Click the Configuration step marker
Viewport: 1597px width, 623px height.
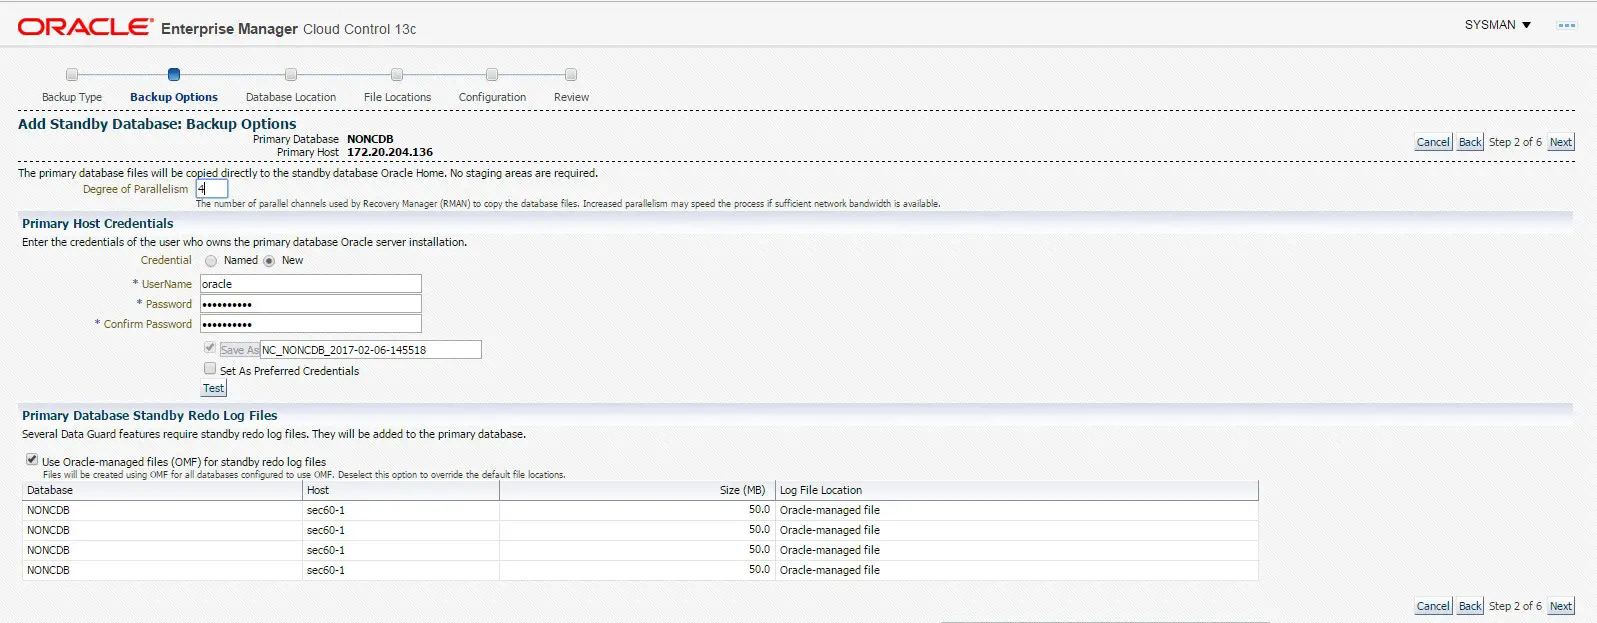492,74
